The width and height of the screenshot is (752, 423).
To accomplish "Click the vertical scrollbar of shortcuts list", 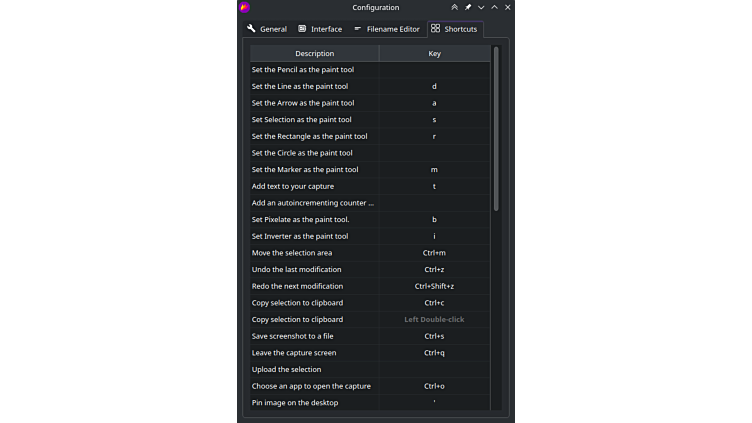I will click(x=495, y=130).
